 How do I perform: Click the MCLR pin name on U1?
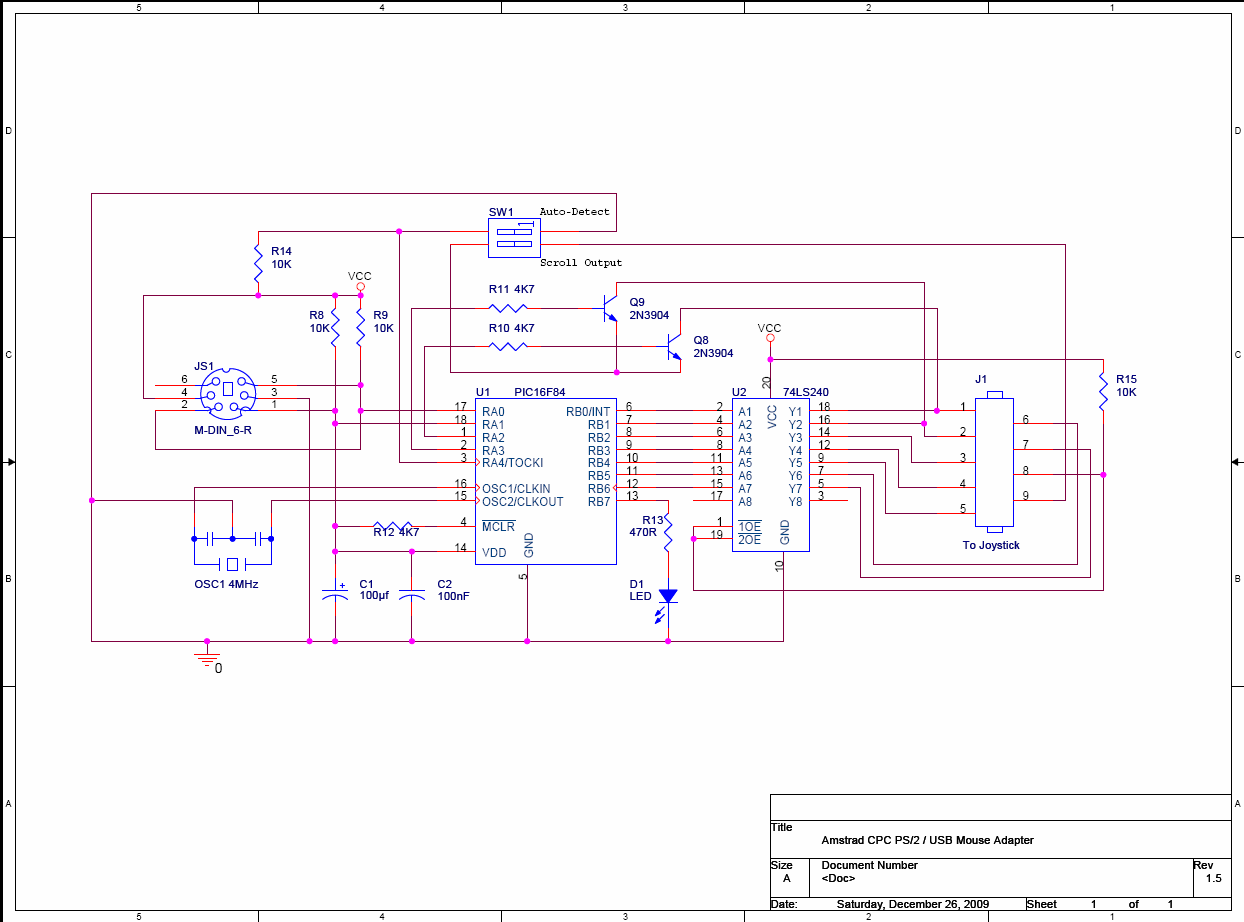498,527
